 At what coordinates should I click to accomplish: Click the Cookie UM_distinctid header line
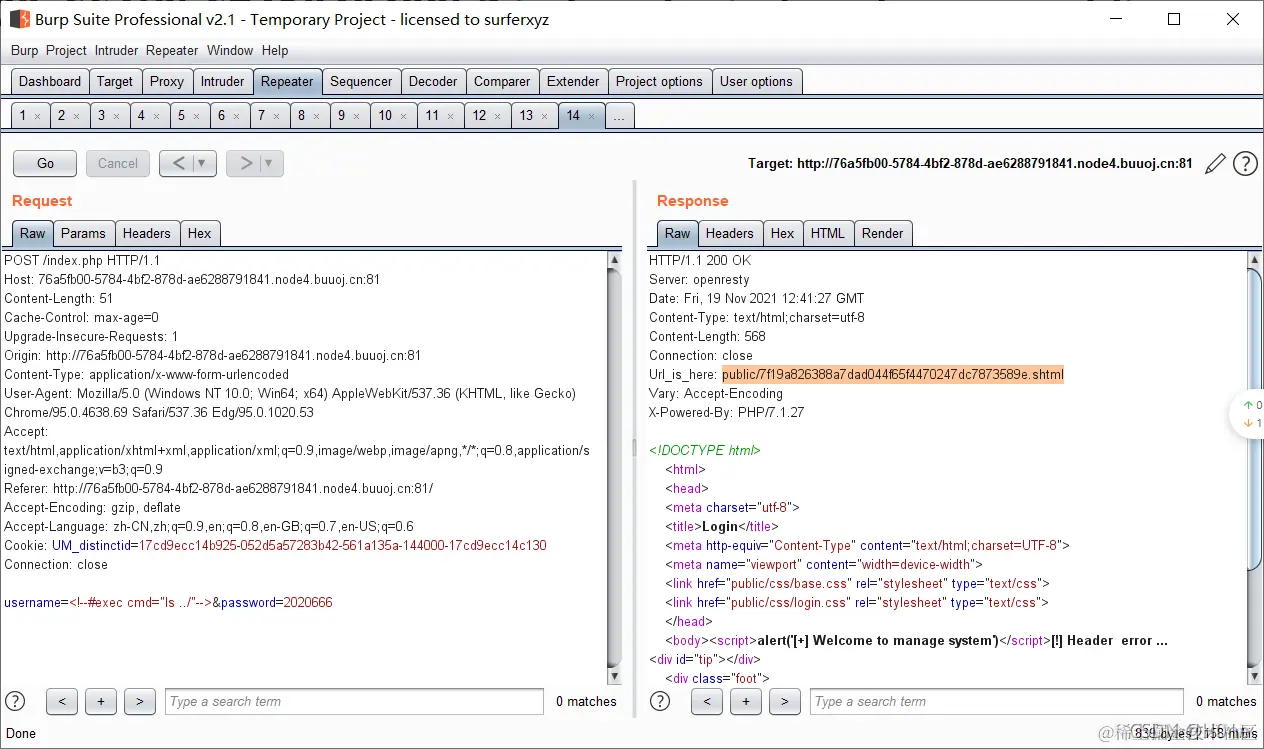[x=275, y=545]
